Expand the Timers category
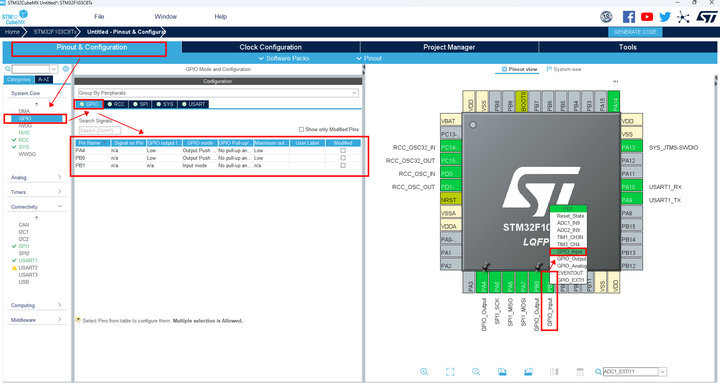 [x=36, y=192]
